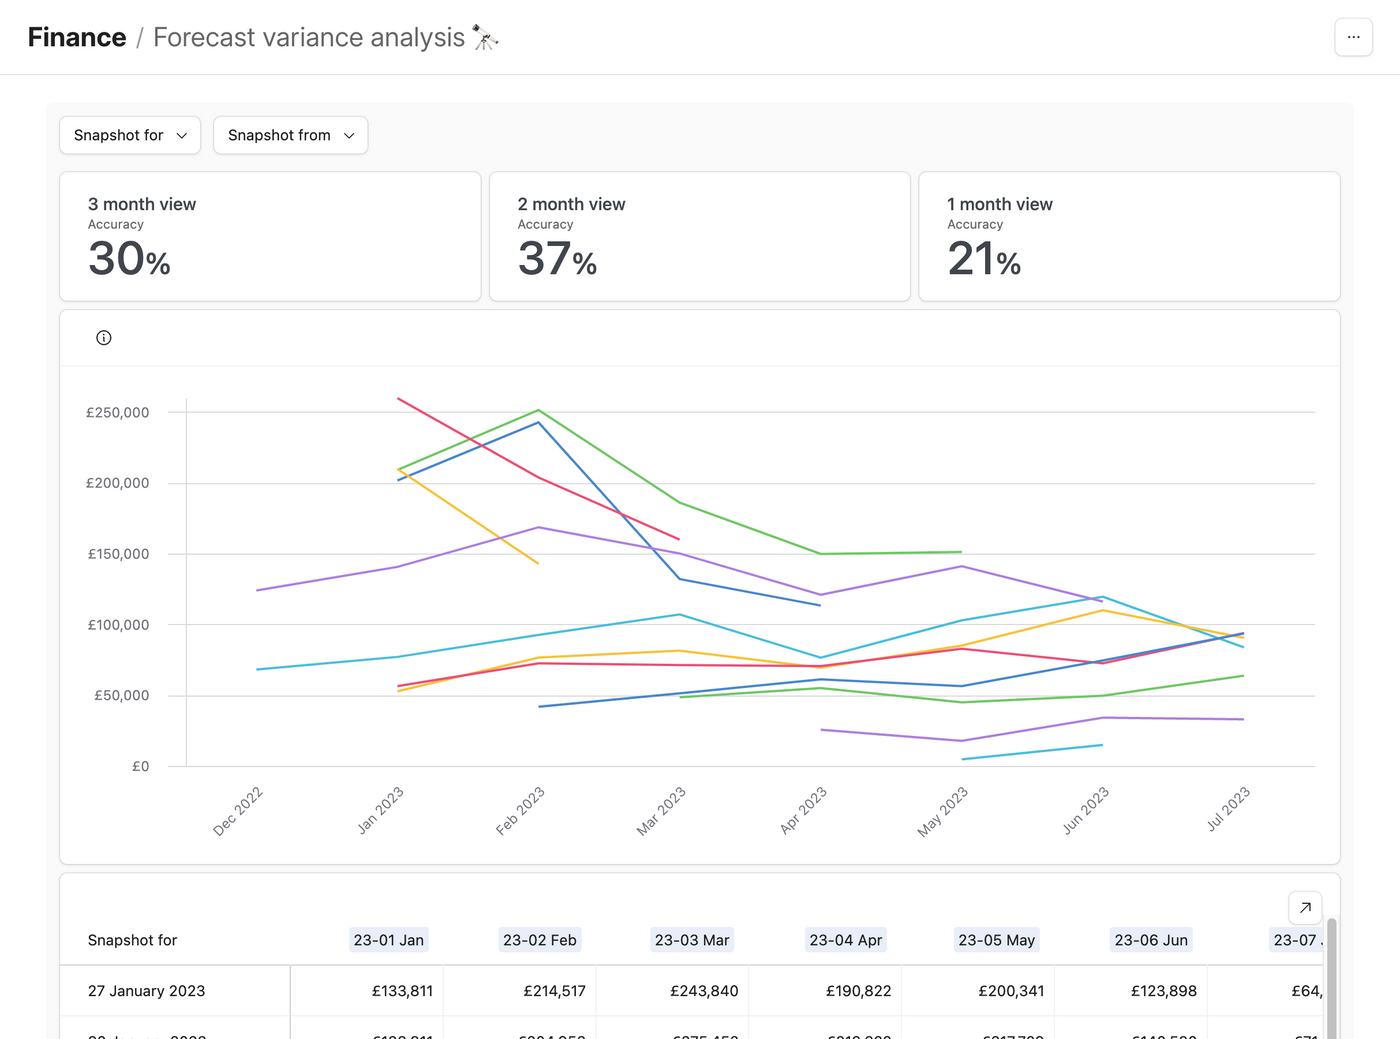Click the info icon above the chart

click(103, 337)
